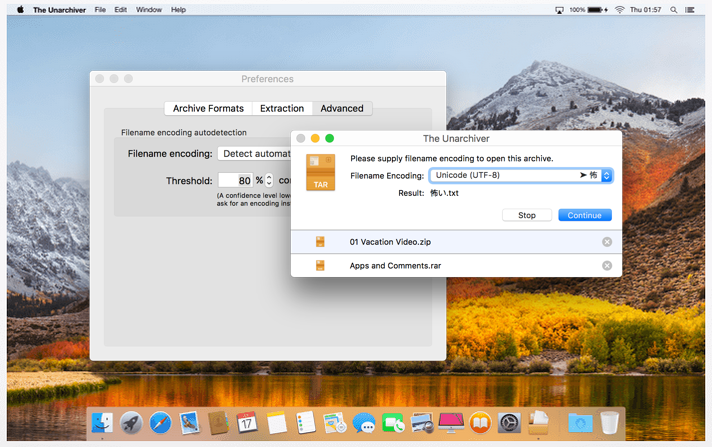Open the Wi-Fi status menu
The width and height of the screenshot is (712, 447).
[619, 10]
